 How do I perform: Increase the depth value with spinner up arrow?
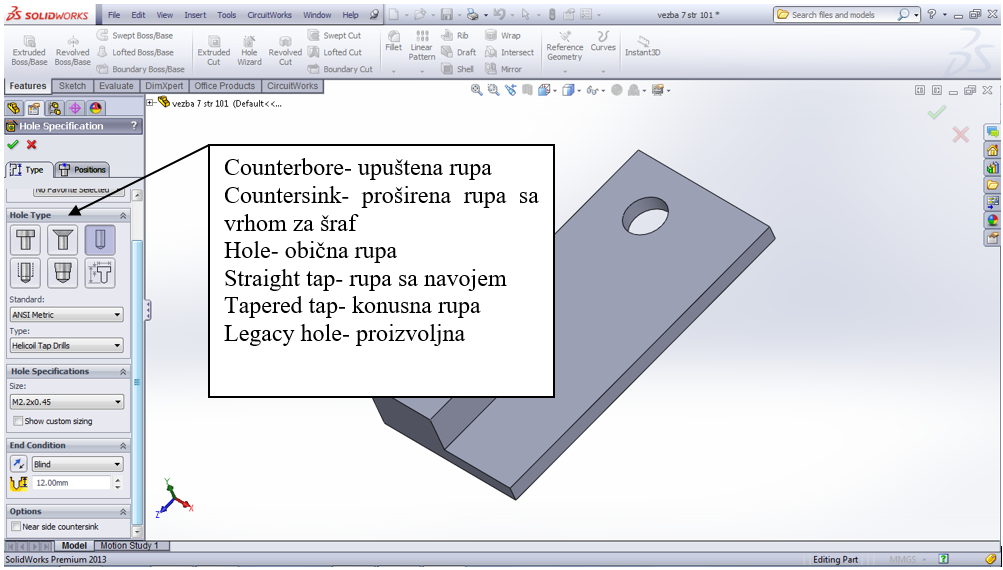coord(118,479)
